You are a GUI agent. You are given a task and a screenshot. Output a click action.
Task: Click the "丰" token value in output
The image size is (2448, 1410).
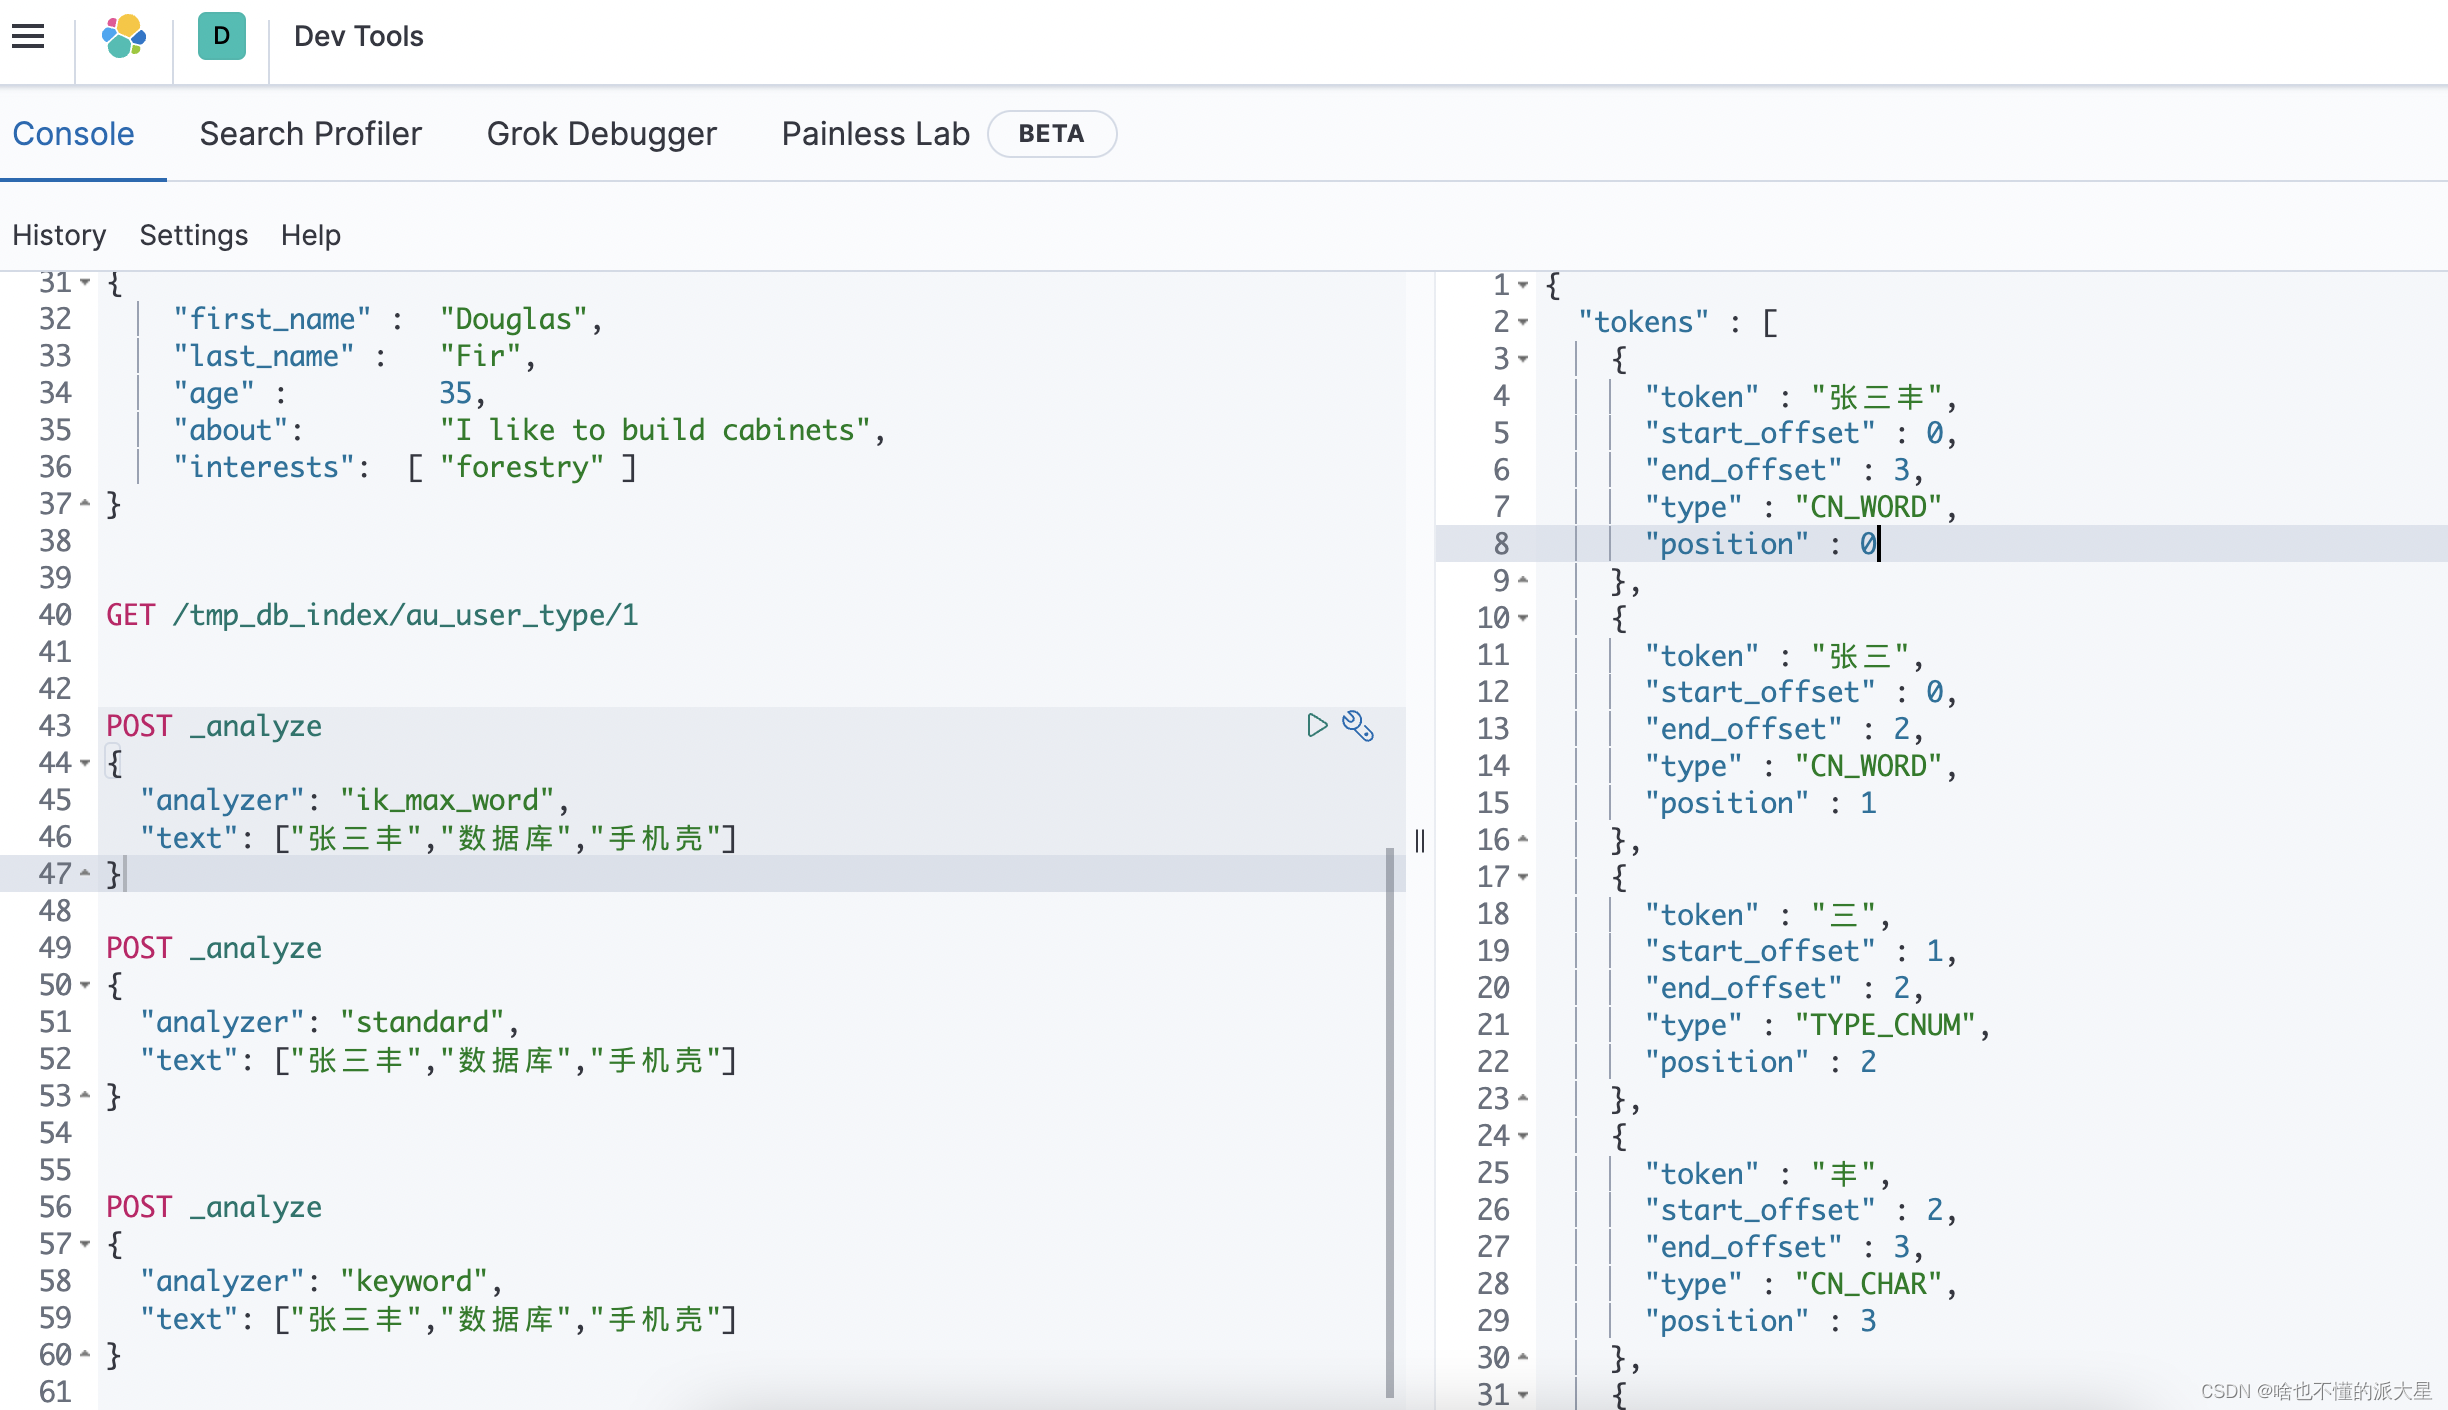pos(1844,1172)
